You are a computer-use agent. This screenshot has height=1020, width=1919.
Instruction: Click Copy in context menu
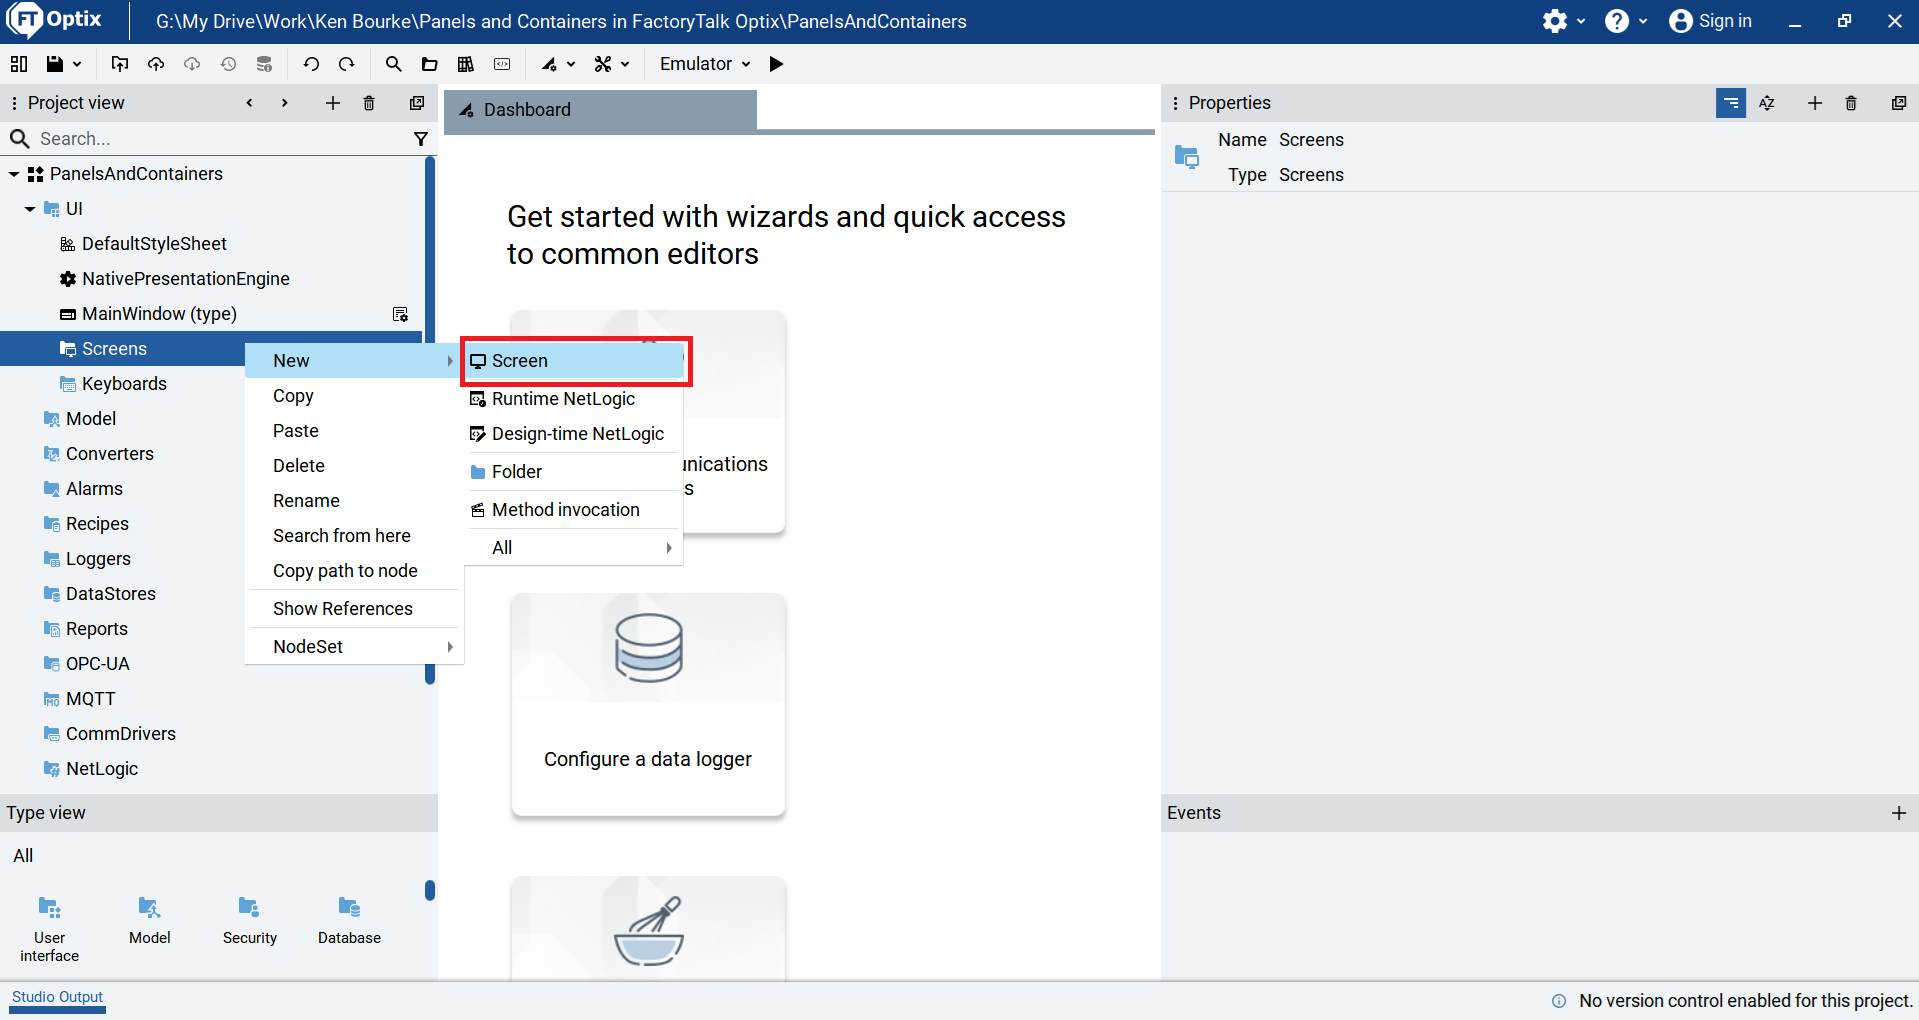coord(354,396)
